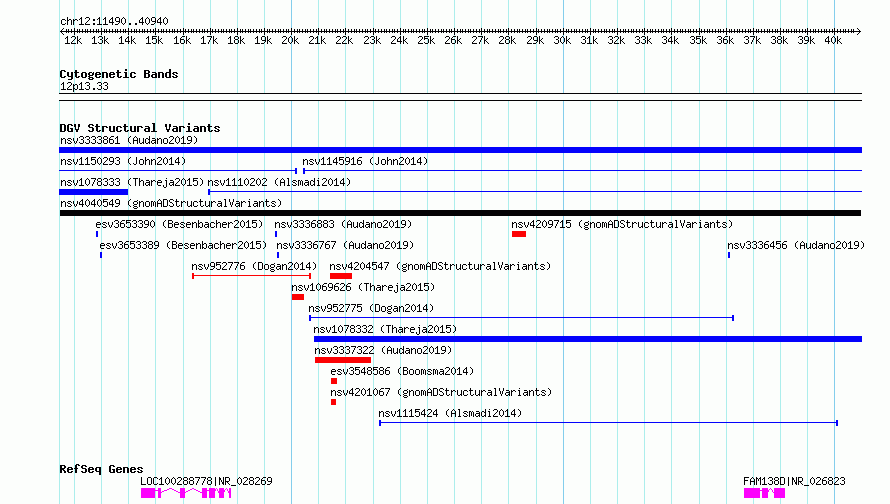Click nsv1078333 (Thareja2015) label

point(132,182)
